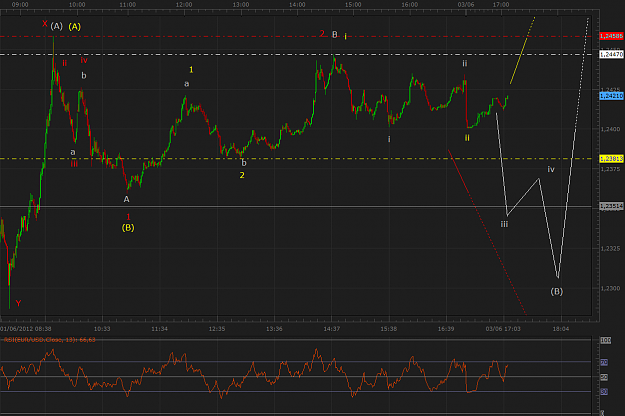625x416 pixels.
Task: Select the RSI(EUR/USD,Close,13) indicator label
Action: coord(50,339)
